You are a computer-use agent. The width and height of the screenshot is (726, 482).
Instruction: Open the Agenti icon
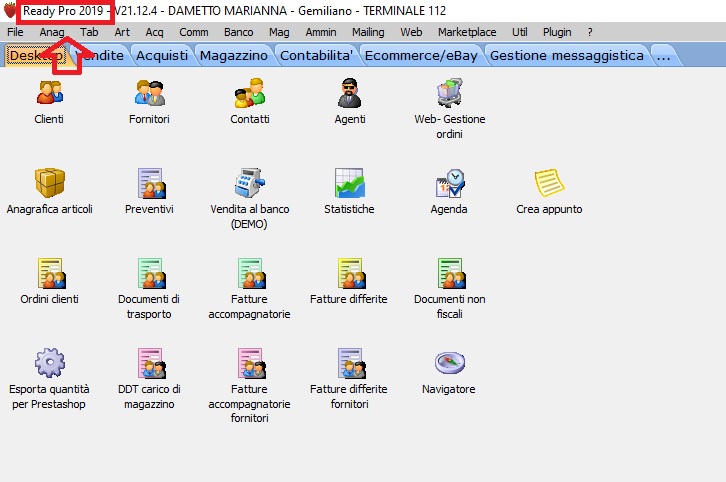click(x=350, y=92)
